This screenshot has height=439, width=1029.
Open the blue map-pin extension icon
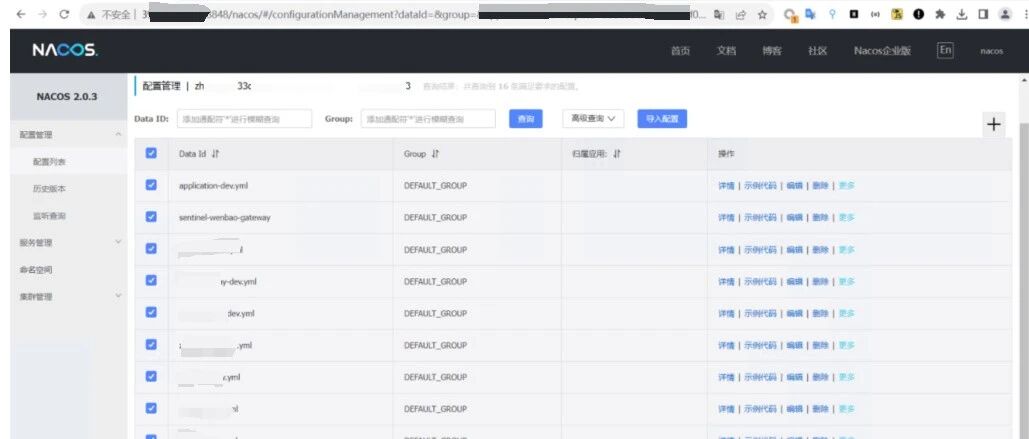click(x=832, y=14)
